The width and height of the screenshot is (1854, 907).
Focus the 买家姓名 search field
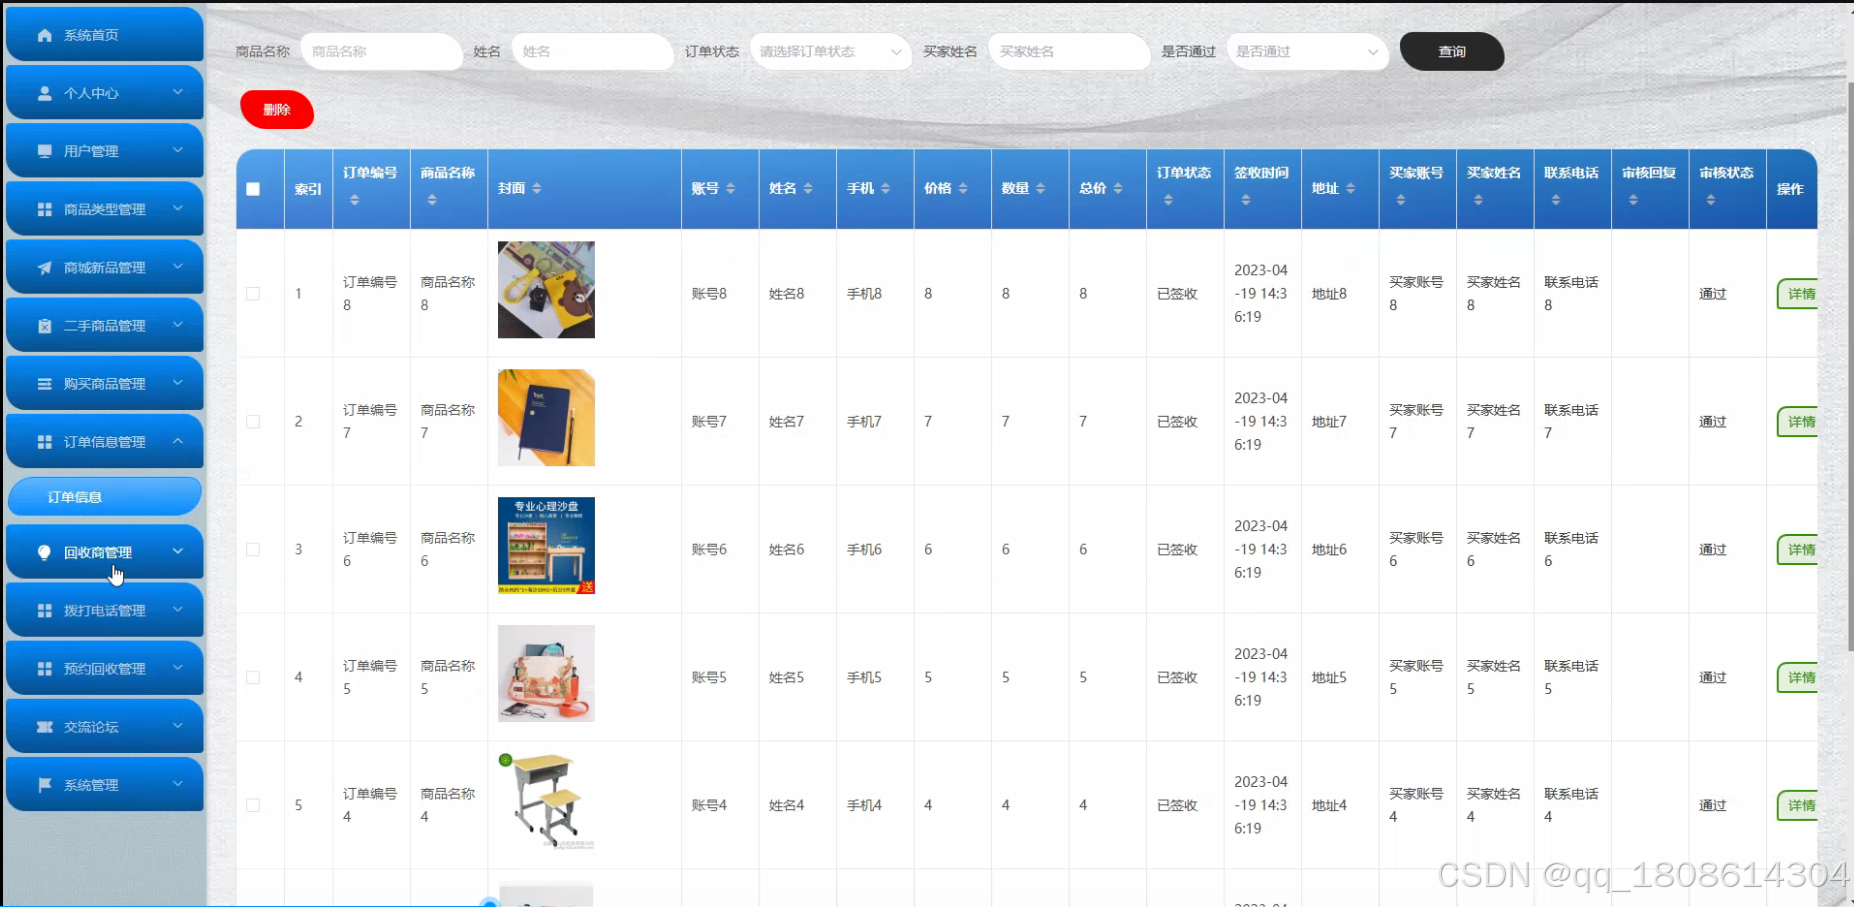1069,52
